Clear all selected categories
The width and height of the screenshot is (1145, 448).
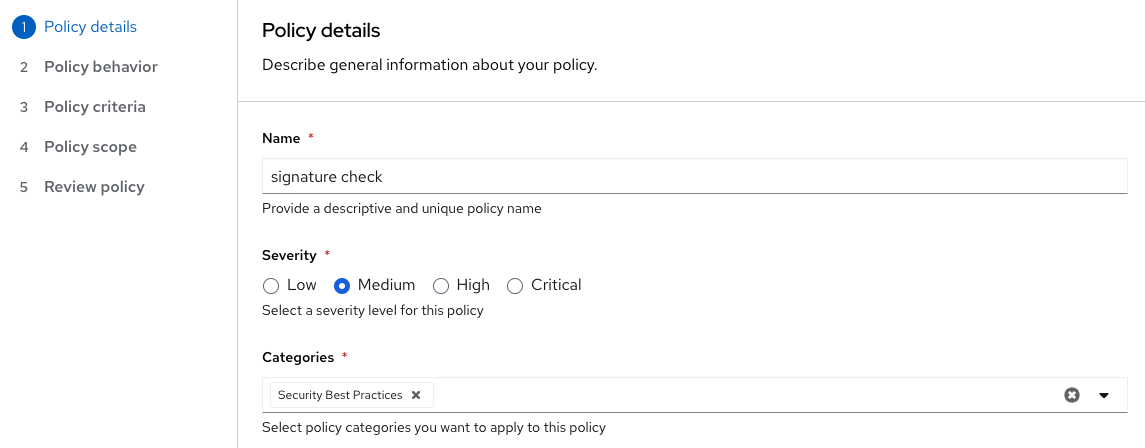coord(1072,395)
